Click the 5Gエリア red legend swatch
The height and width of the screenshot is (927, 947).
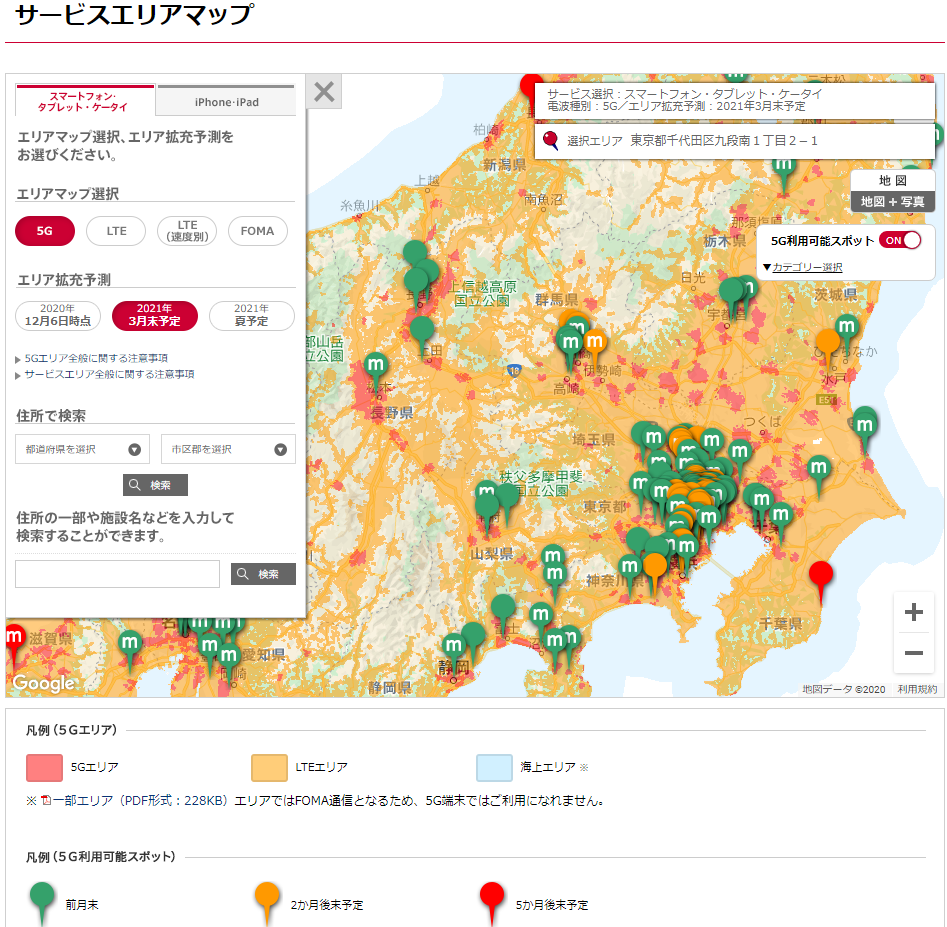pos(44,768)
